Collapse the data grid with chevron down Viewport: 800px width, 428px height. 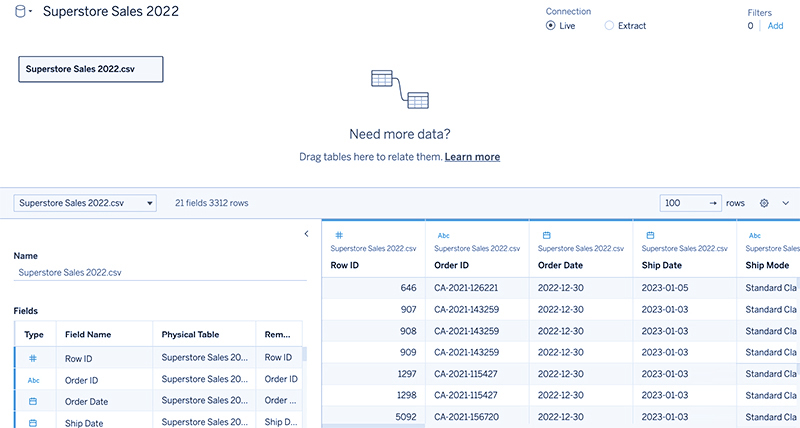pos(786,203)
